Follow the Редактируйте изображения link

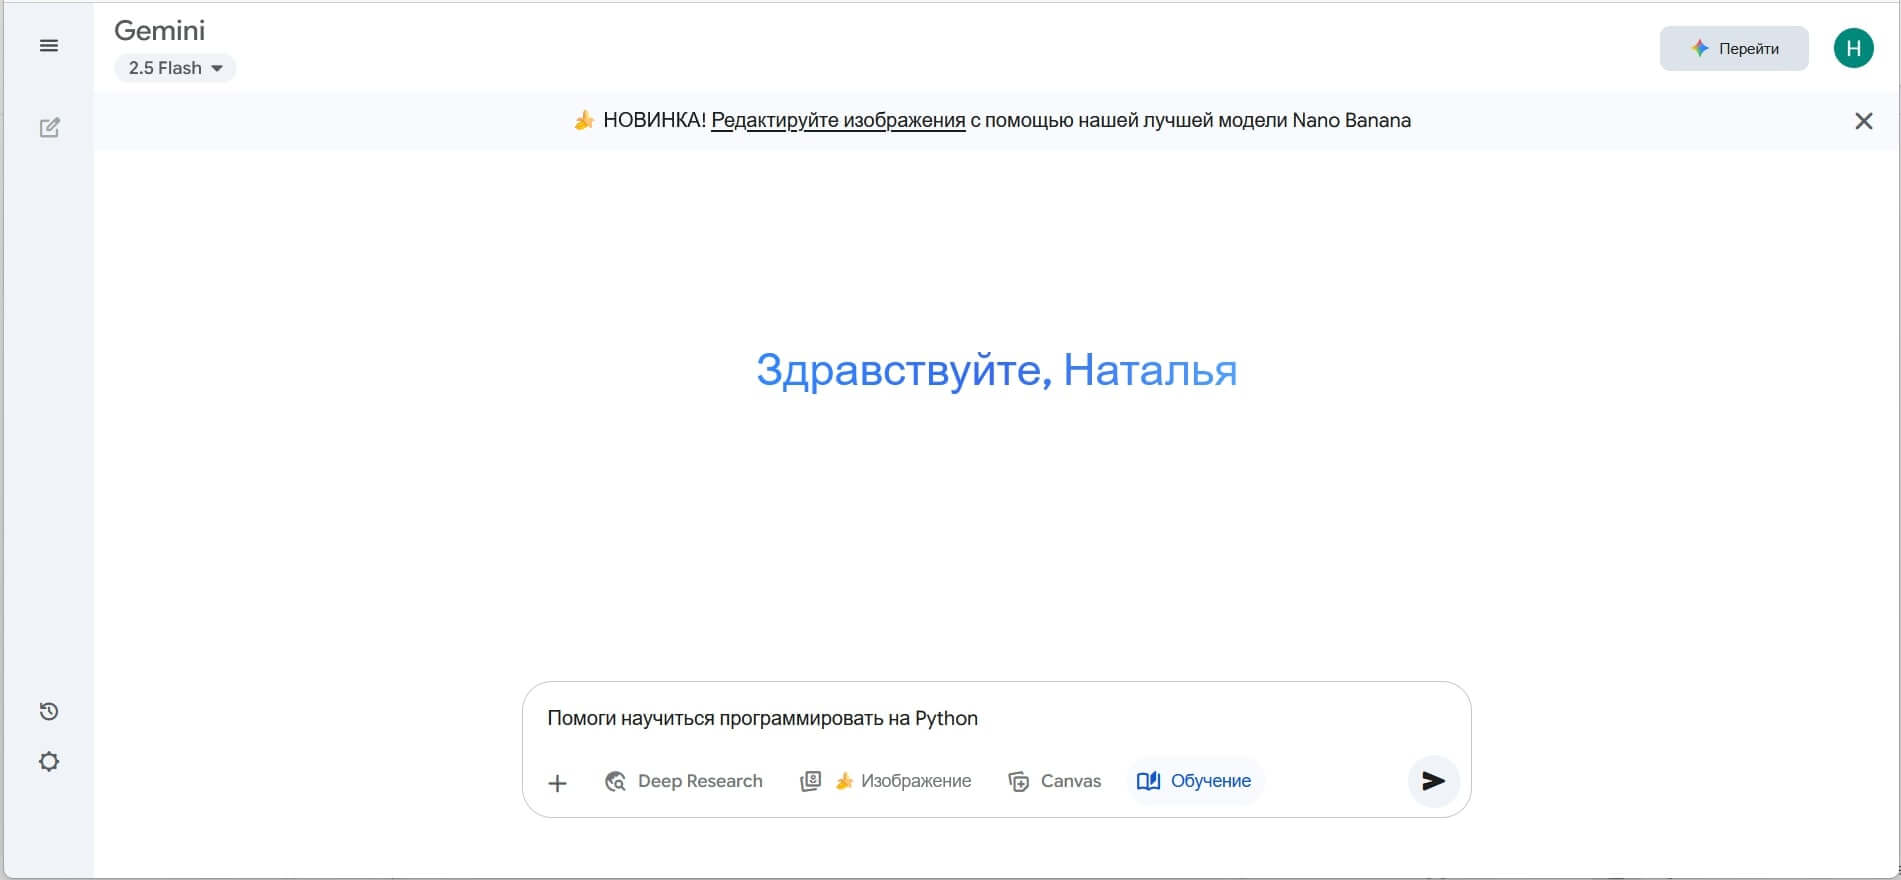pyautogui.click(x=838, y=121)
